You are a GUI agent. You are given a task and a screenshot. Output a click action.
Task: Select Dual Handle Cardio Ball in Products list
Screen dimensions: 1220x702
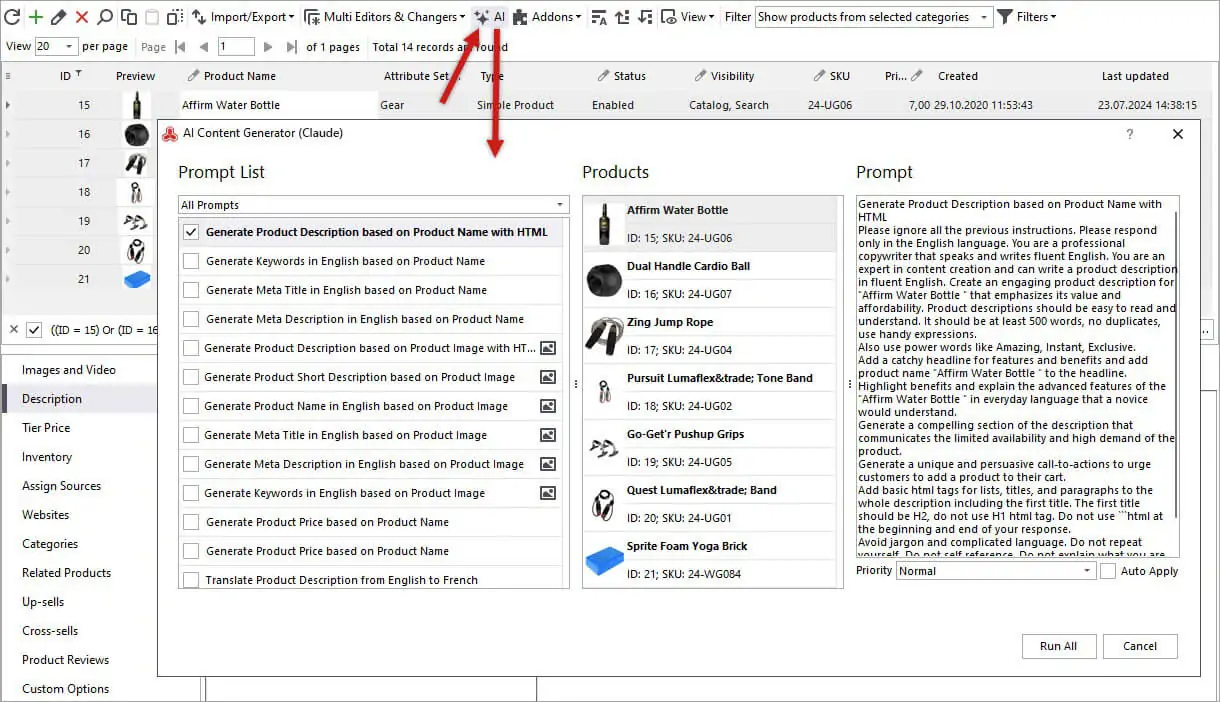[709, 279]
